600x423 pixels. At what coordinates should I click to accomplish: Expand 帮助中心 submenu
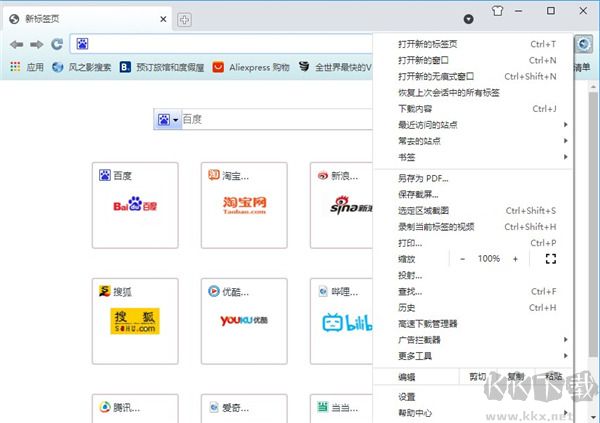(x=473, y=413)
